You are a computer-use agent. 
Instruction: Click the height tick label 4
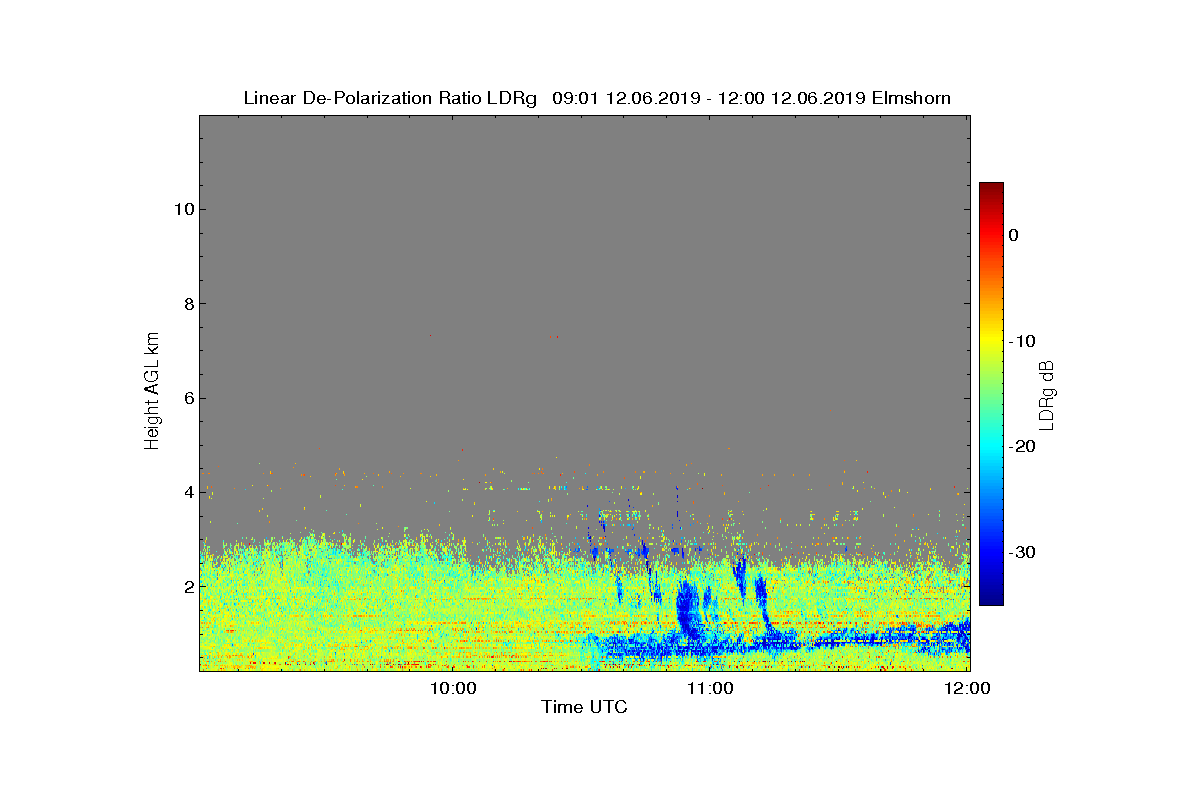tap(187, 492)
